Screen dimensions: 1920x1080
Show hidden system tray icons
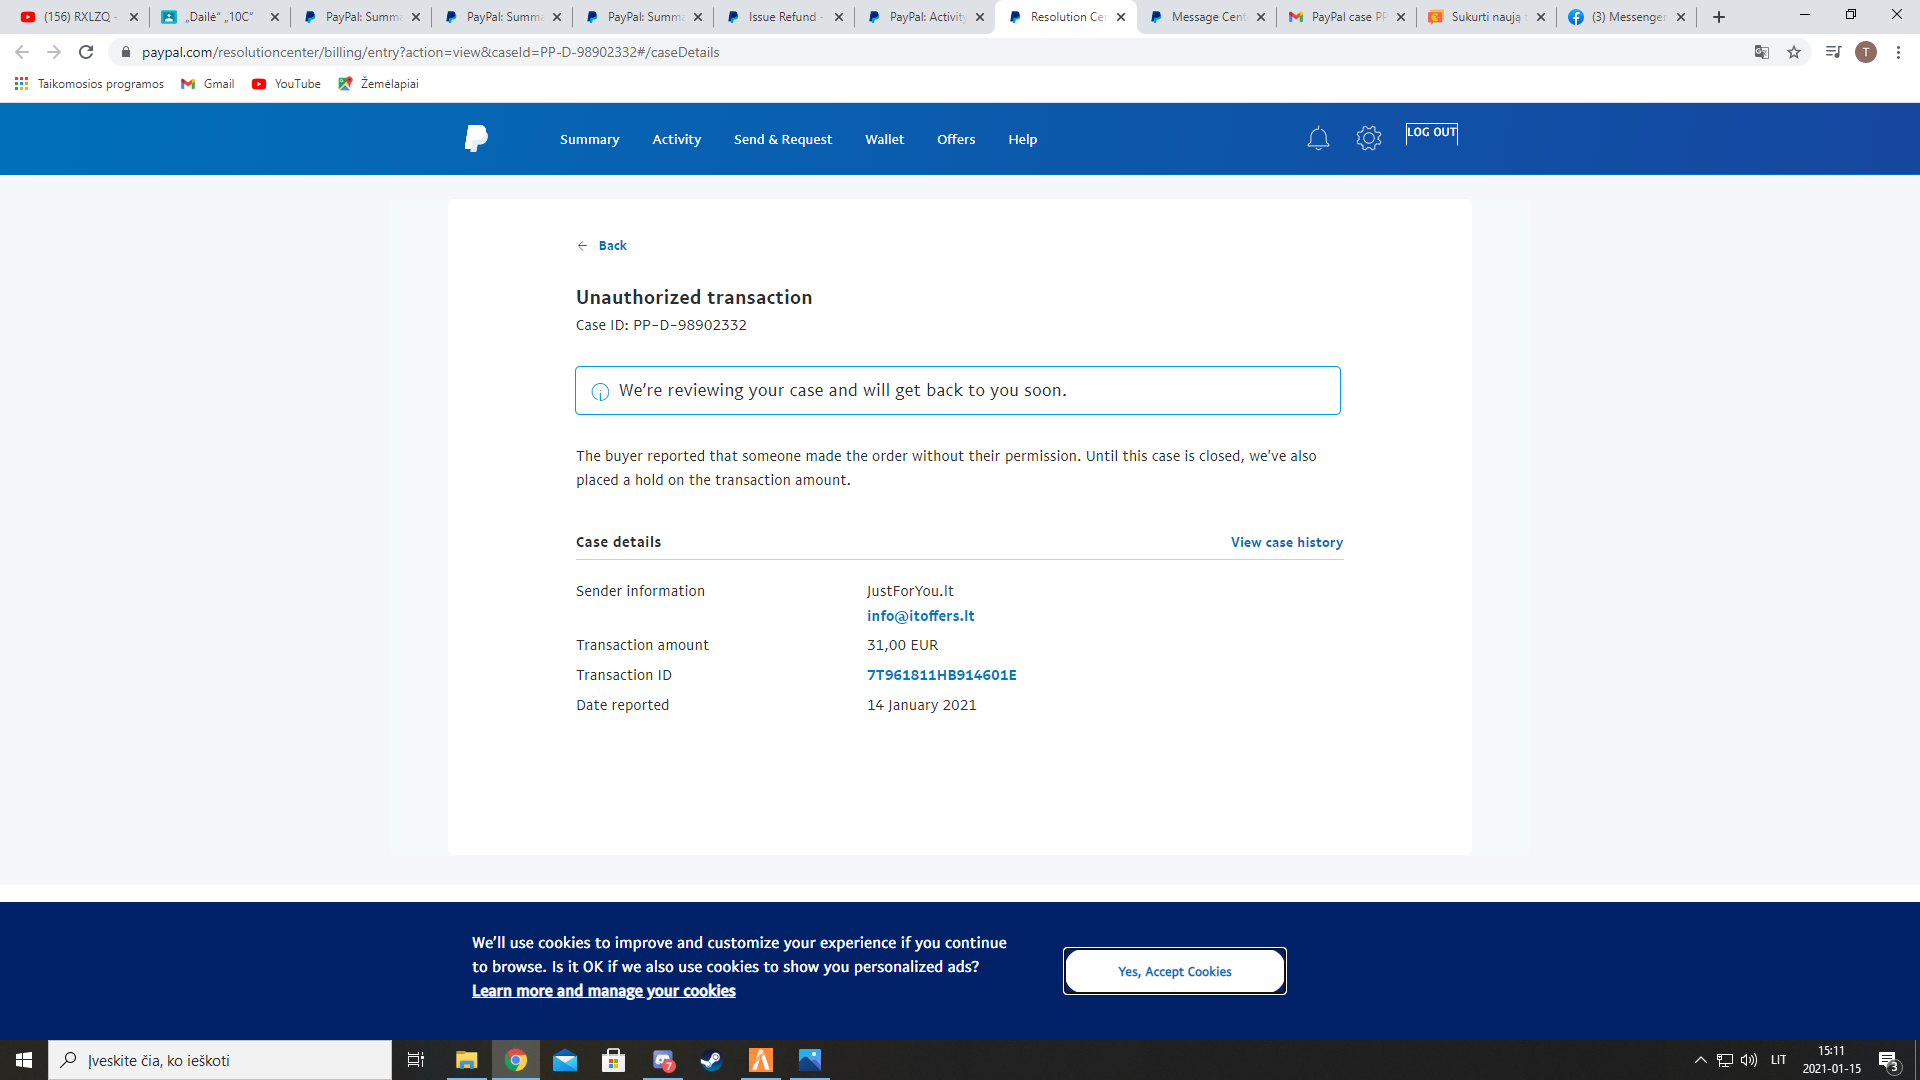coord(1700,1060)
